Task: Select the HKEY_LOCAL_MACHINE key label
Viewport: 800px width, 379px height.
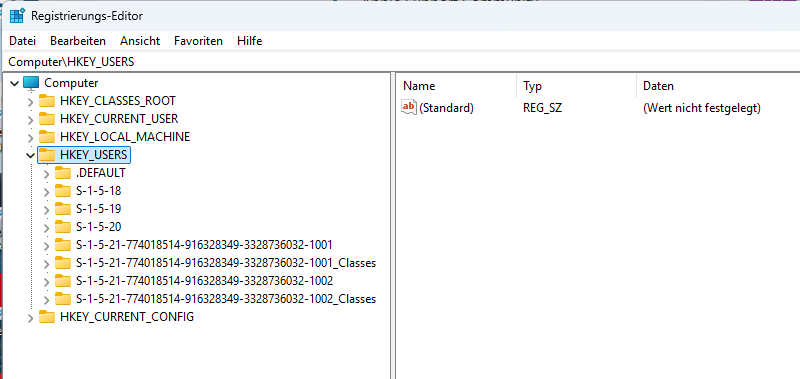Action: (x=125, y=137)
